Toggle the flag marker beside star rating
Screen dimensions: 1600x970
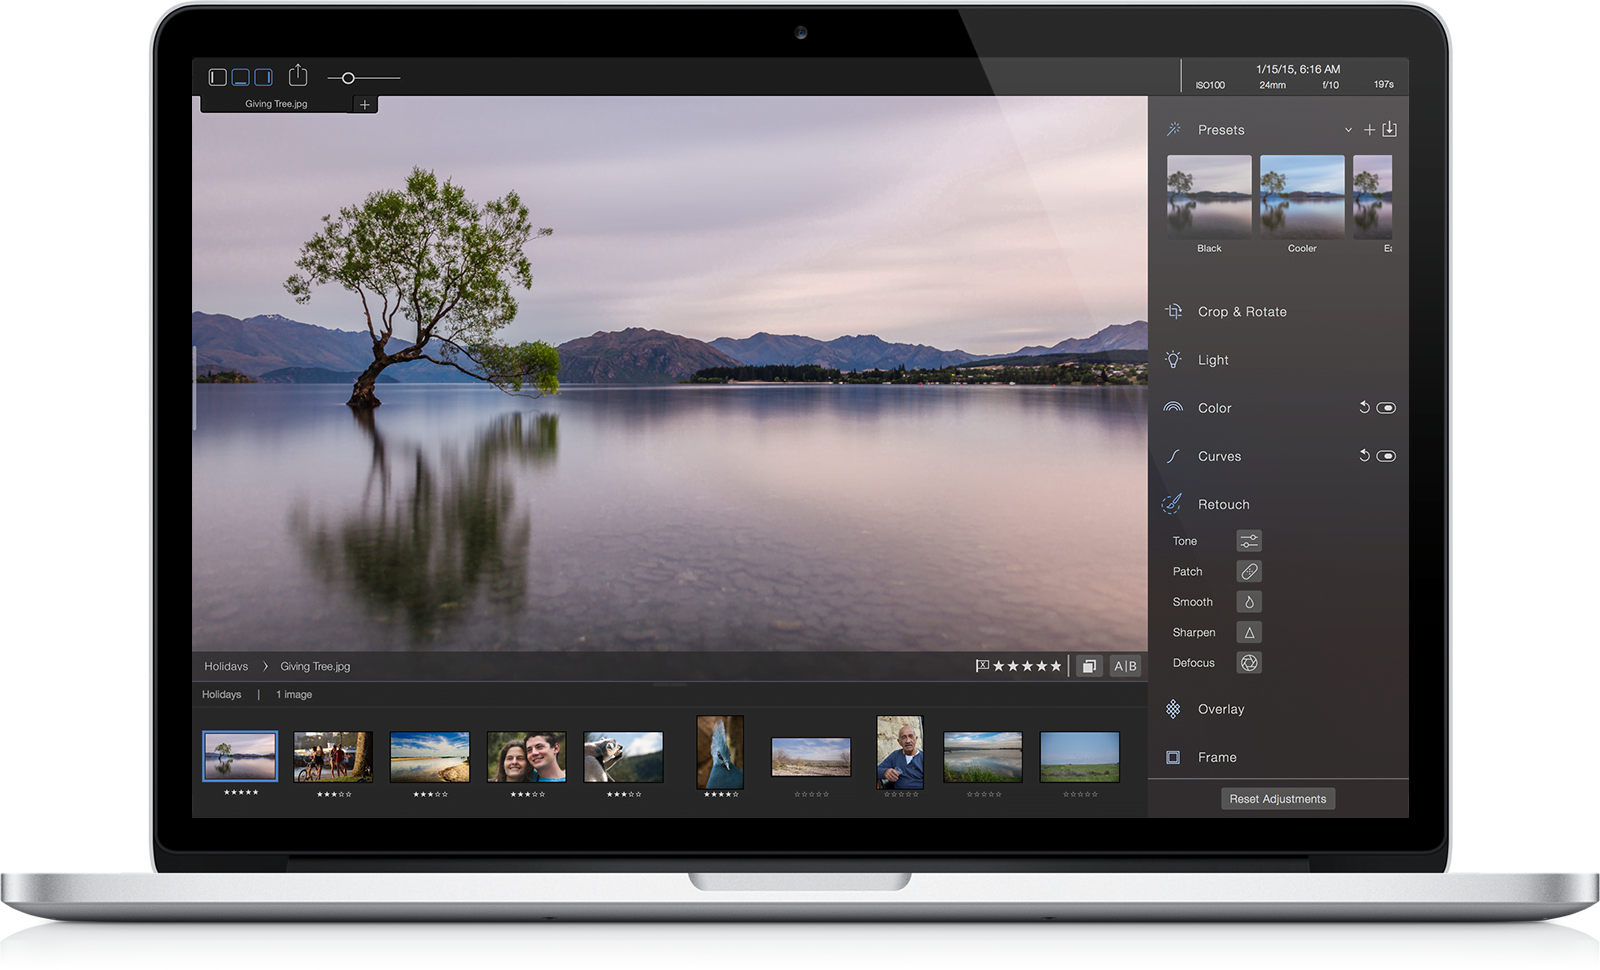coord(982,666)
